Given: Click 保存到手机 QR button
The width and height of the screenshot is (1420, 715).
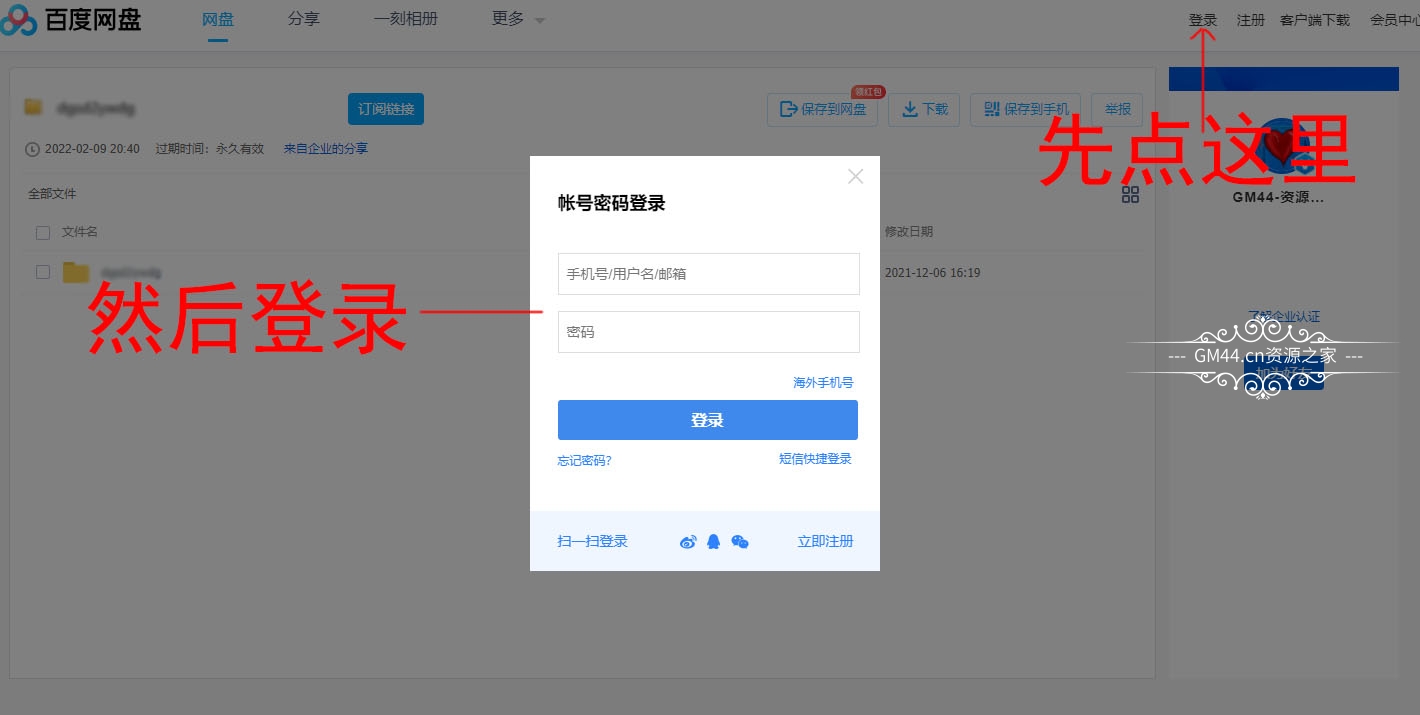Looking at the screenshot, I should coord(1026,109).
